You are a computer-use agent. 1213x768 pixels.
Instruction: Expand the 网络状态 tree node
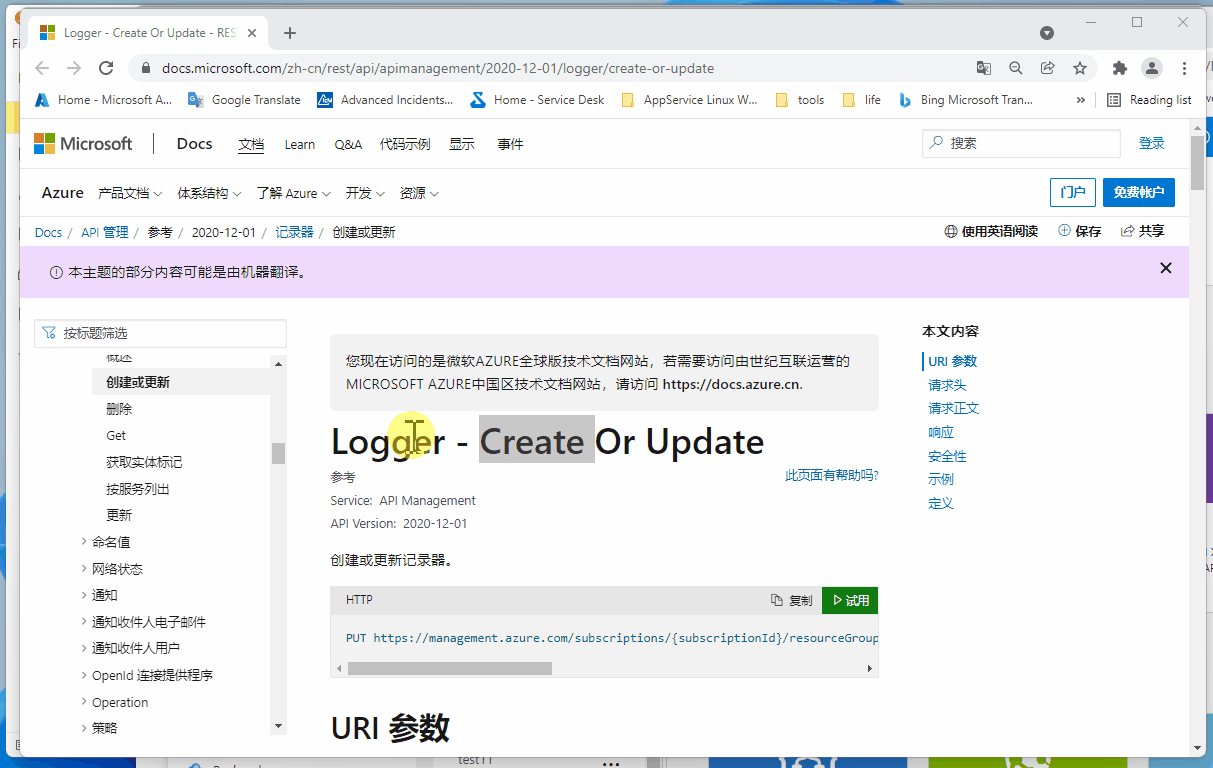point(84,569)
